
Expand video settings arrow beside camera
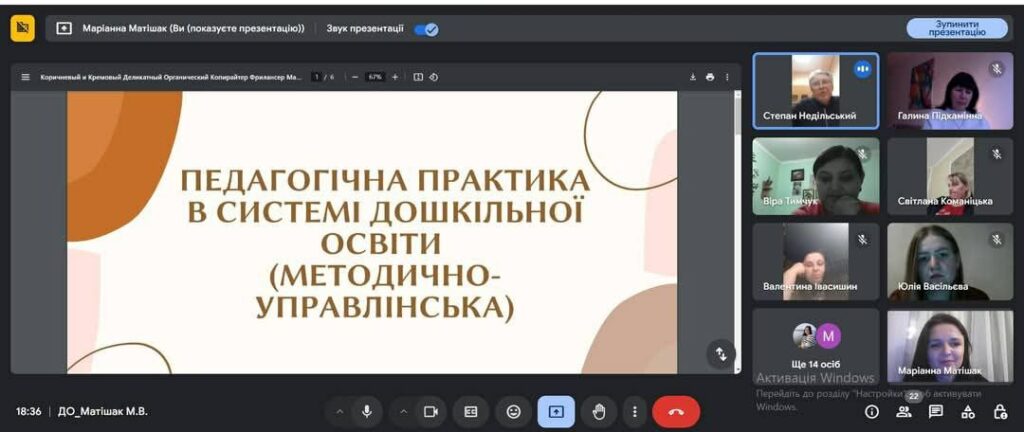(403, 411)
